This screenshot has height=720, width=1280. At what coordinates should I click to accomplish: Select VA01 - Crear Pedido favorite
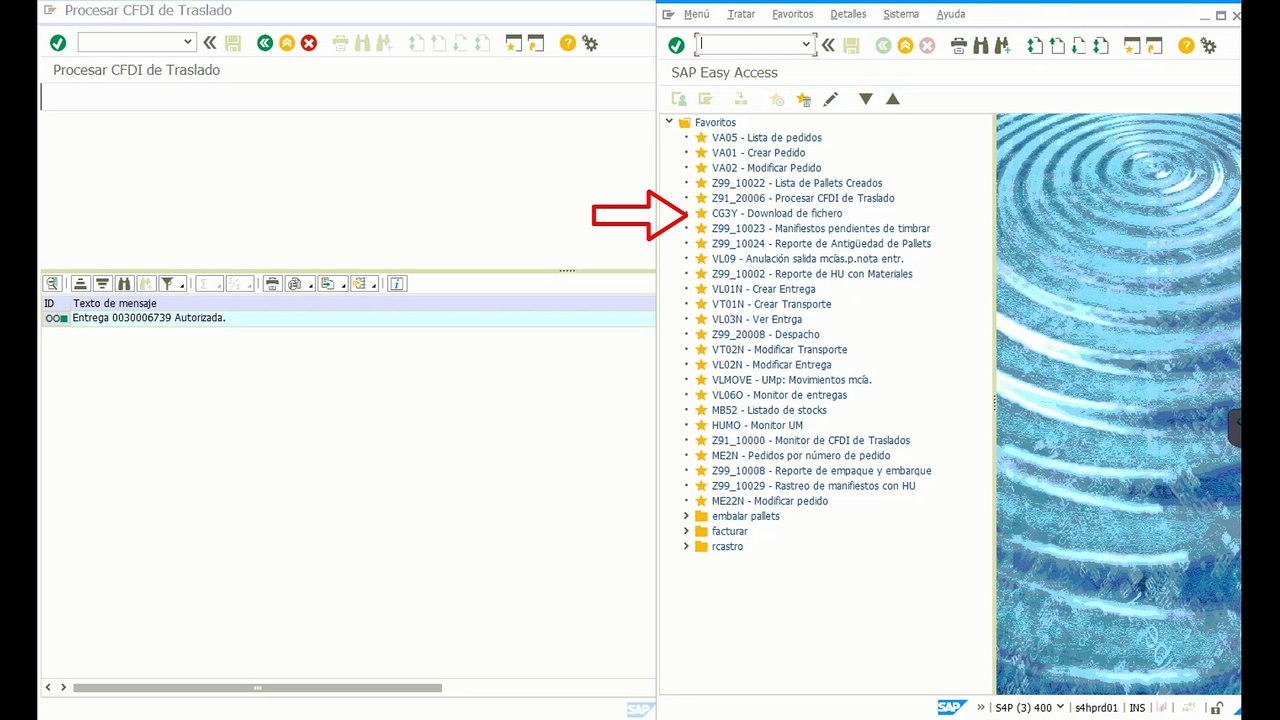coord(758,153)
